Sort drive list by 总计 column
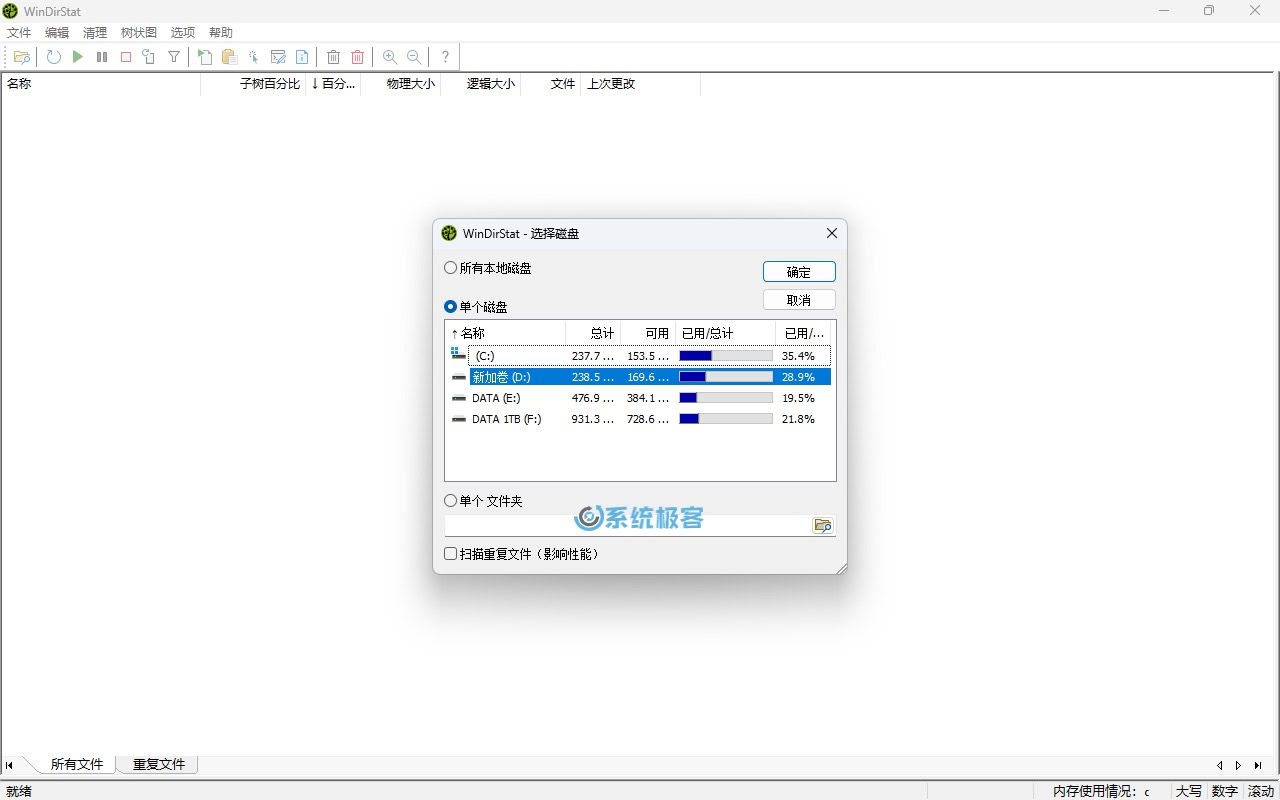 click(x=593, y=333)
